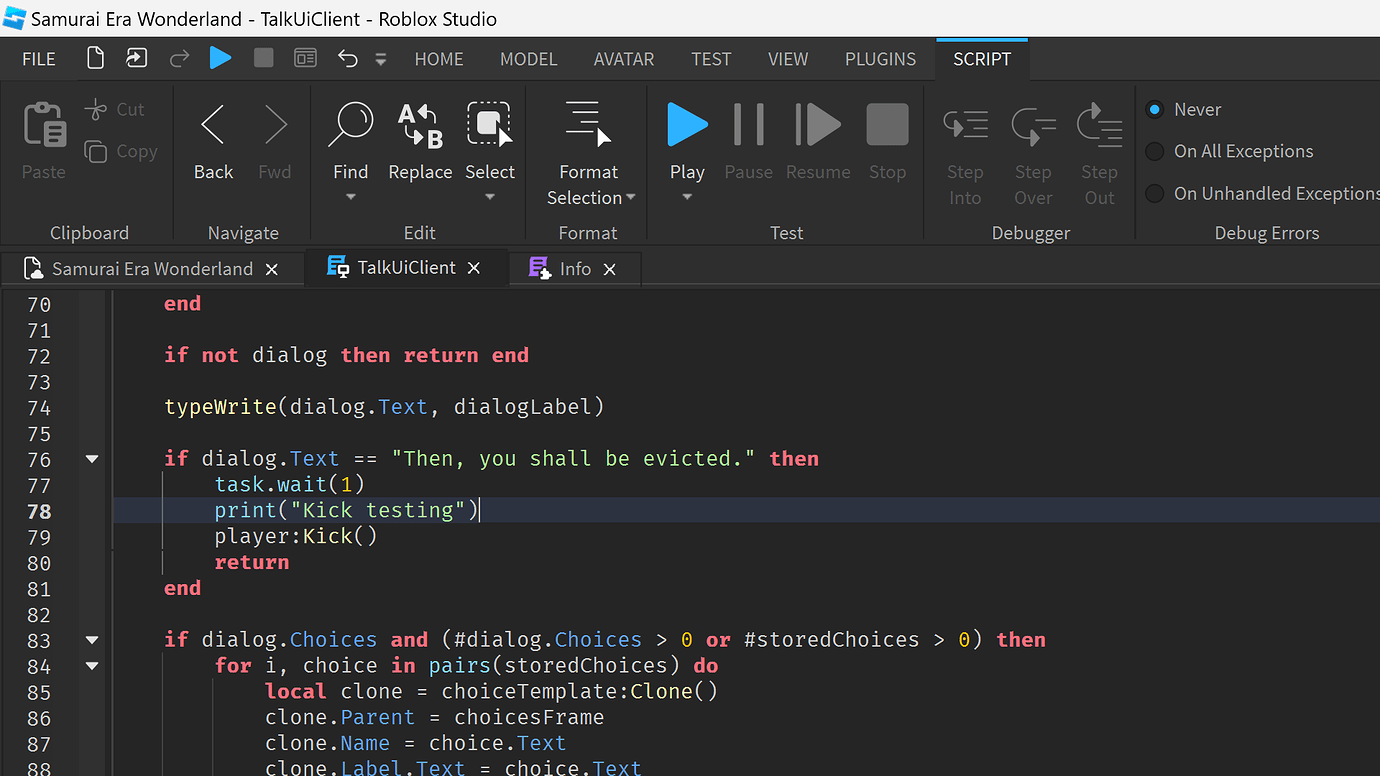The image size is (1380, 776).
Task: Open the FILE menu
Action: pos(39,59)
